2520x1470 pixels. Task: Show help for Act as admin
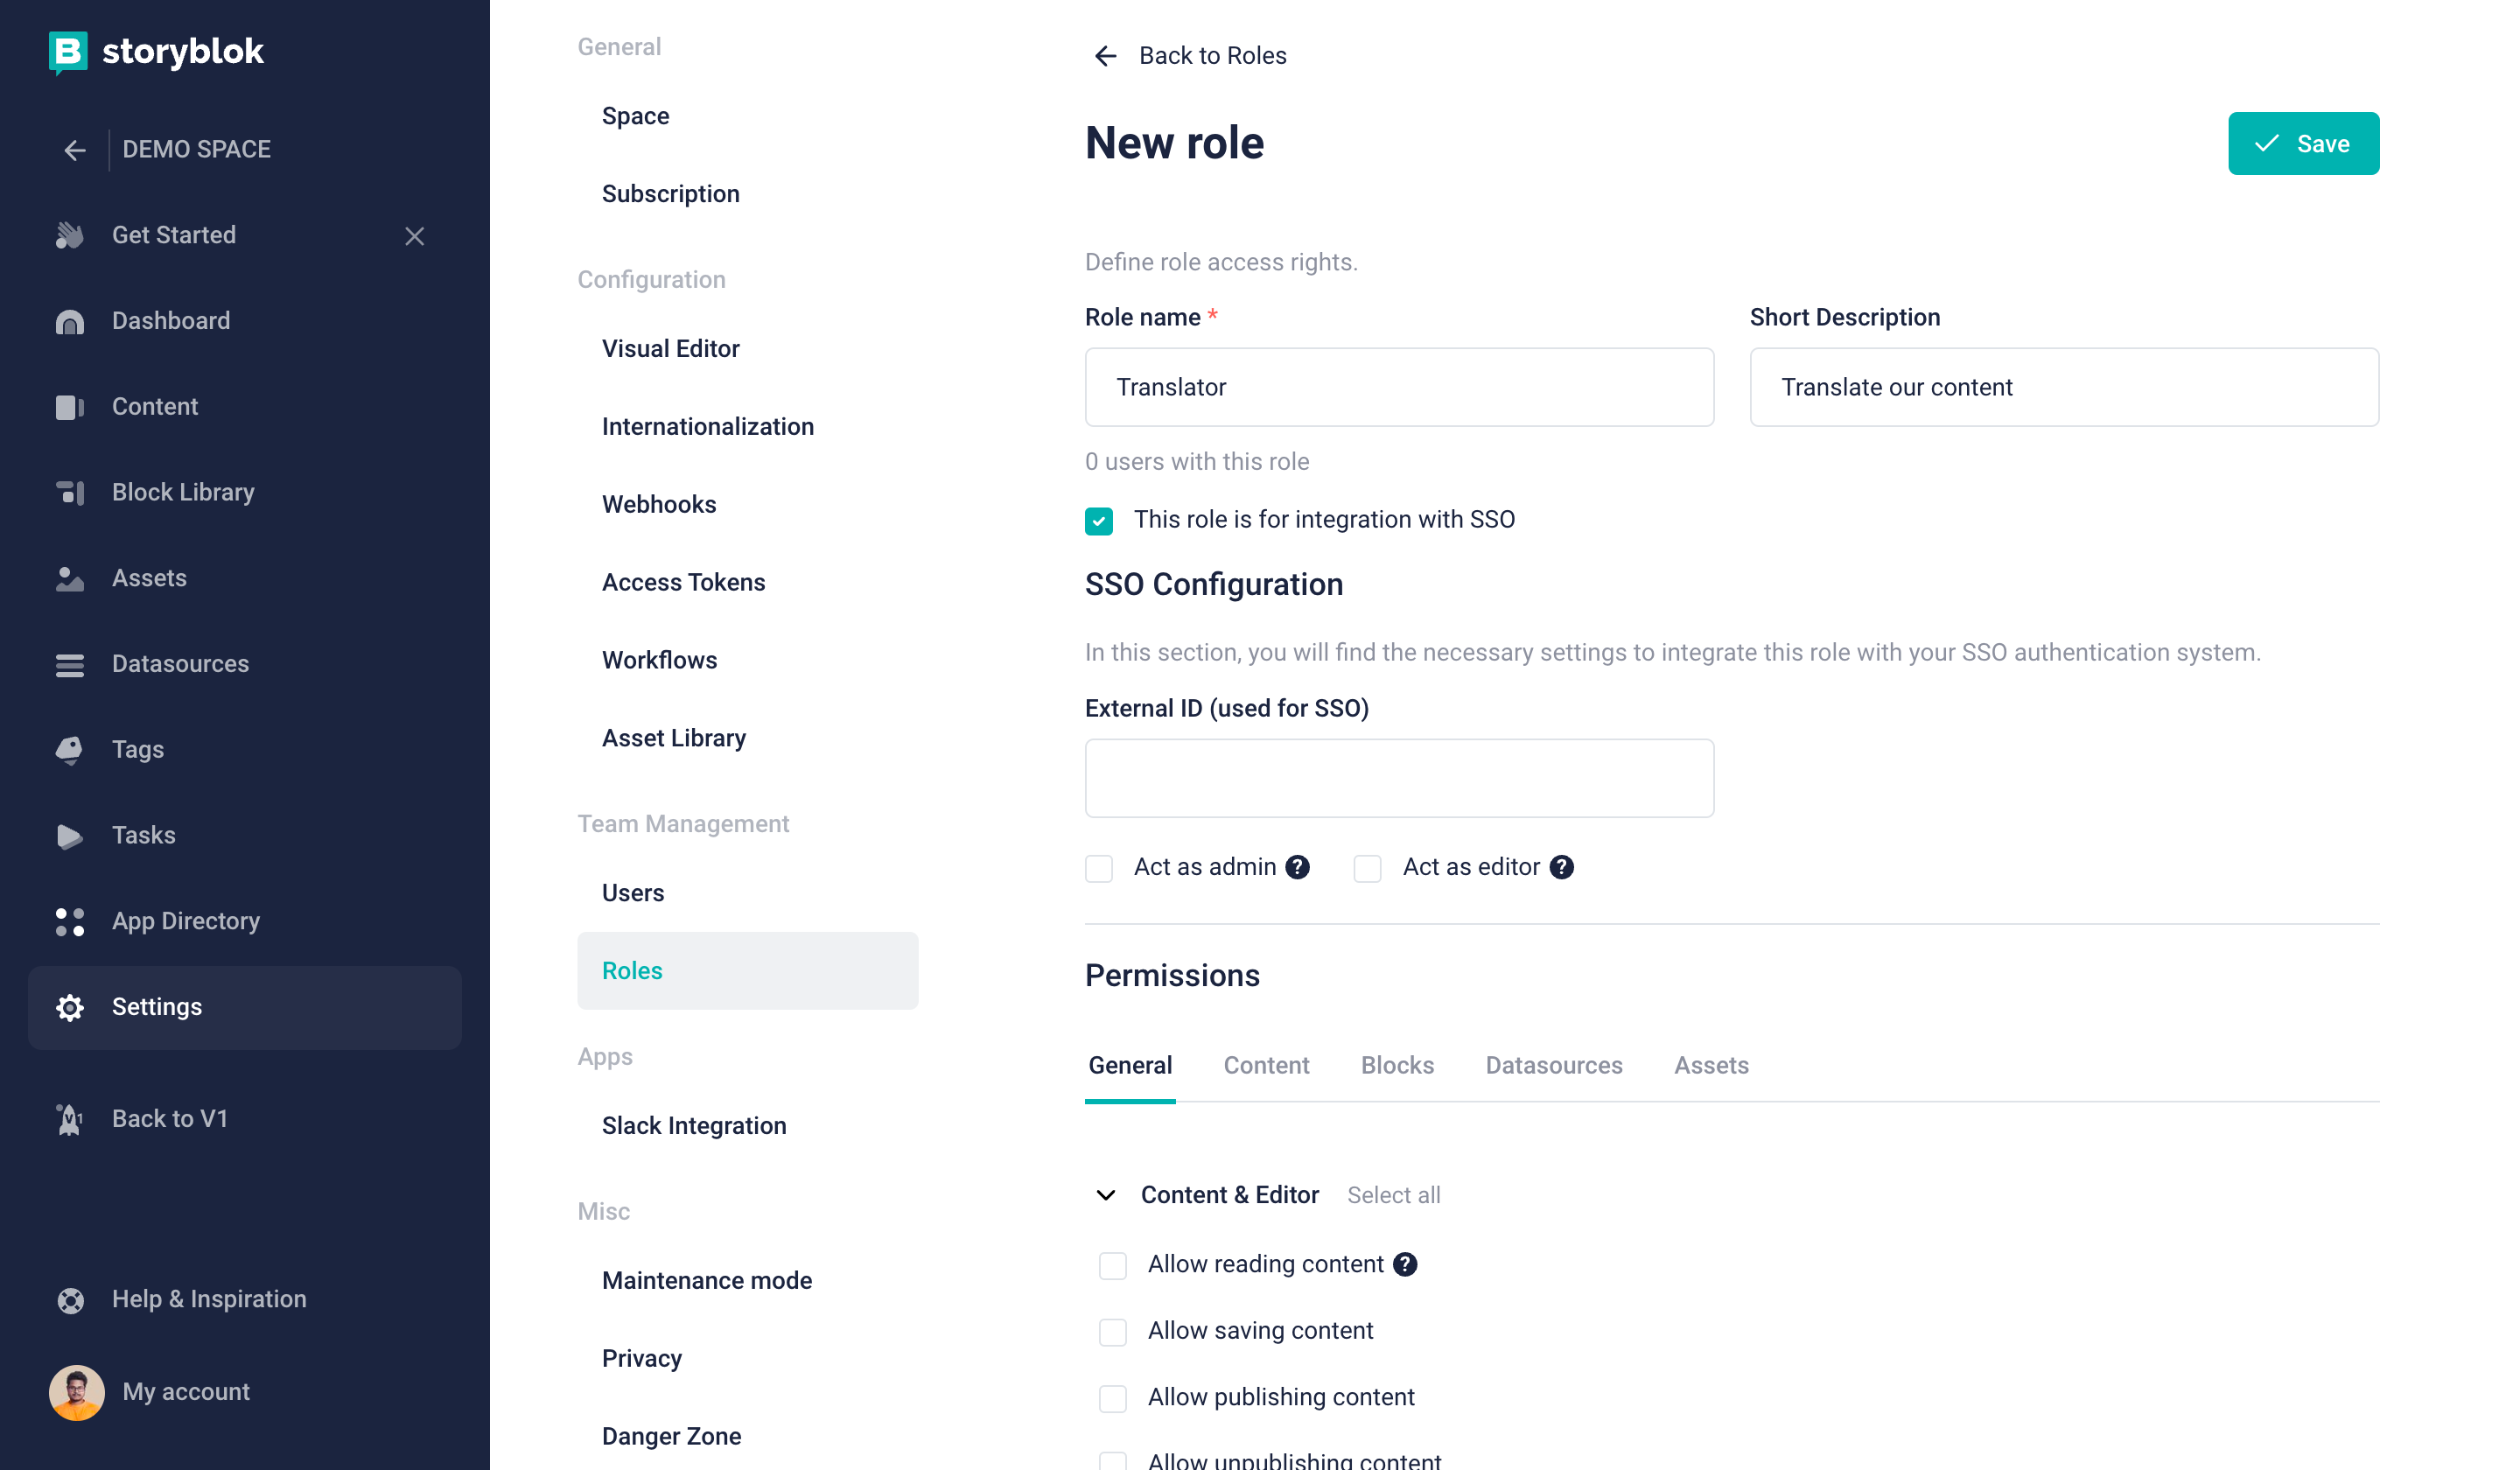pos(1297,867)
